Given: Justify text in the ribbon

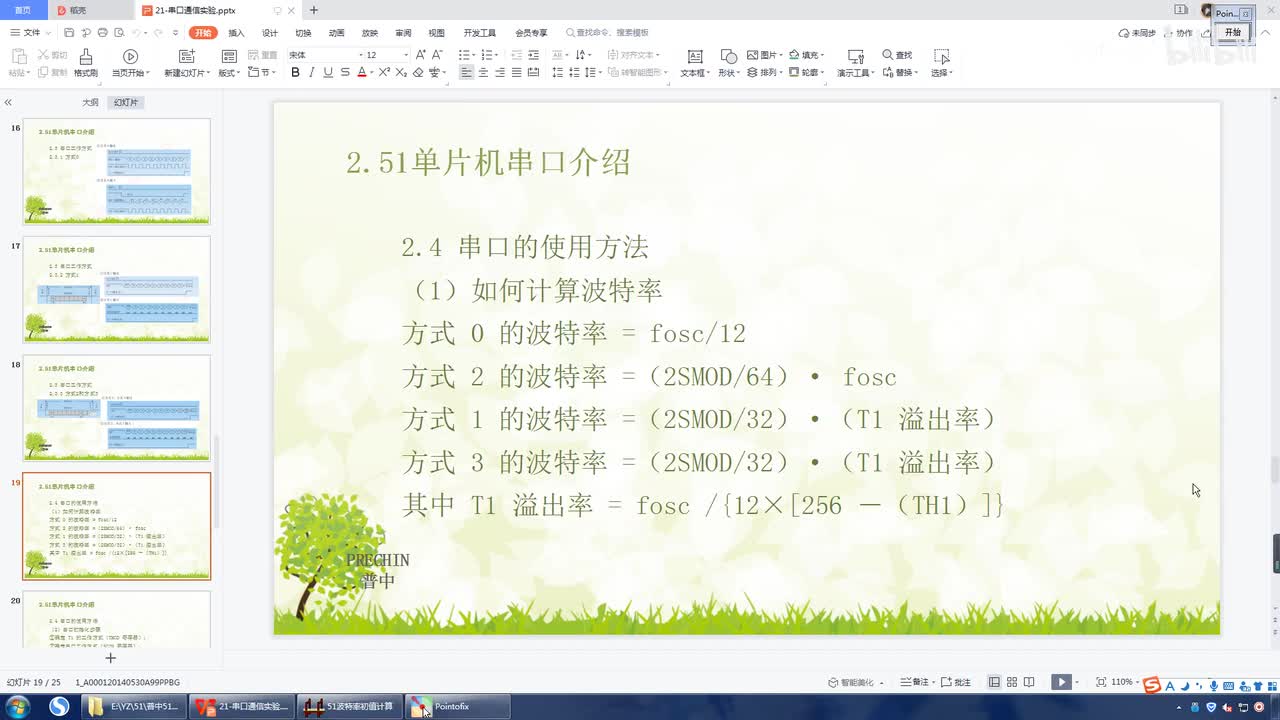Looking at the screenshot, I should [516, 73].
